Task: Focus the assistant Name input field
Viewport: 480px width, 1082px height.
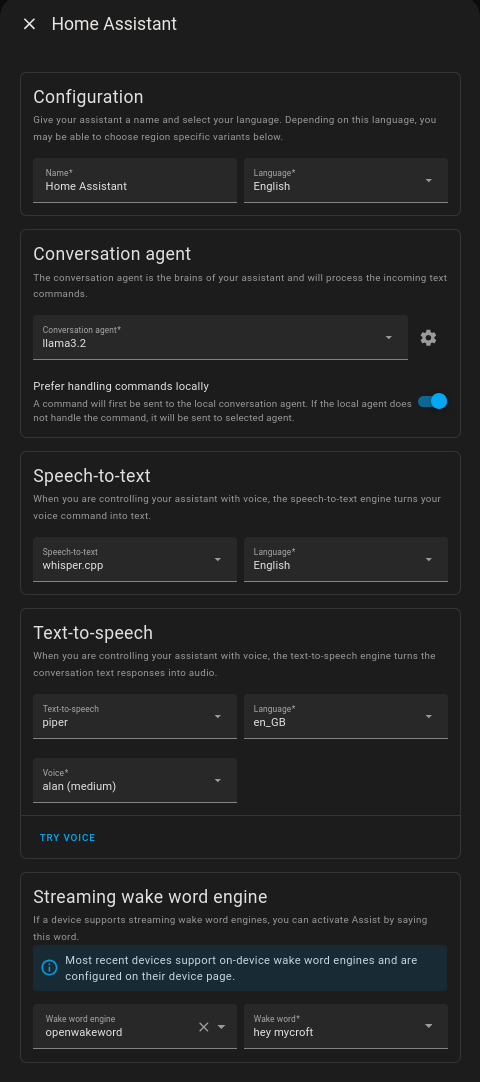Action: 134,180
